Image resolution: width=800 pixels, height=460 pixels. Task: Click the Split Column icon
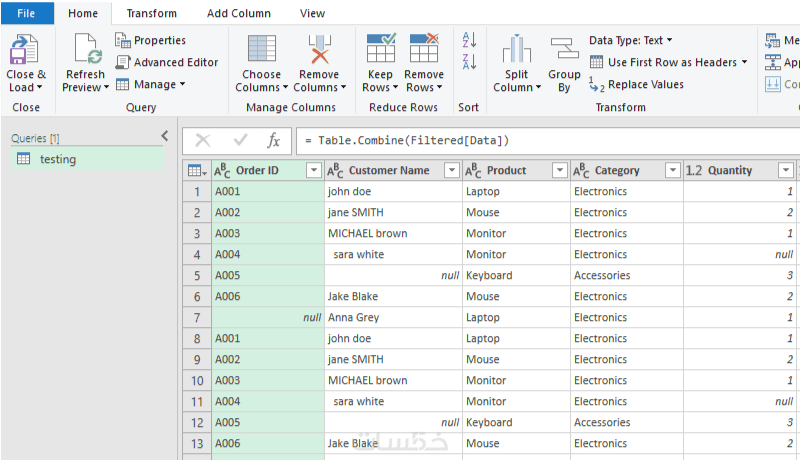point(516,50)
